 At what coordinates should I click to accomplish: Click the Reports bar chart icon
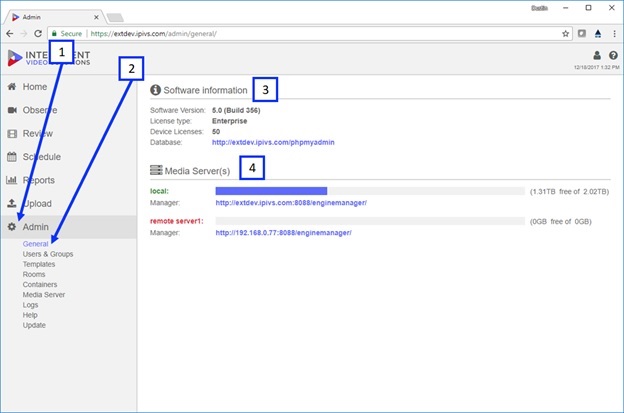click(12, 180)
